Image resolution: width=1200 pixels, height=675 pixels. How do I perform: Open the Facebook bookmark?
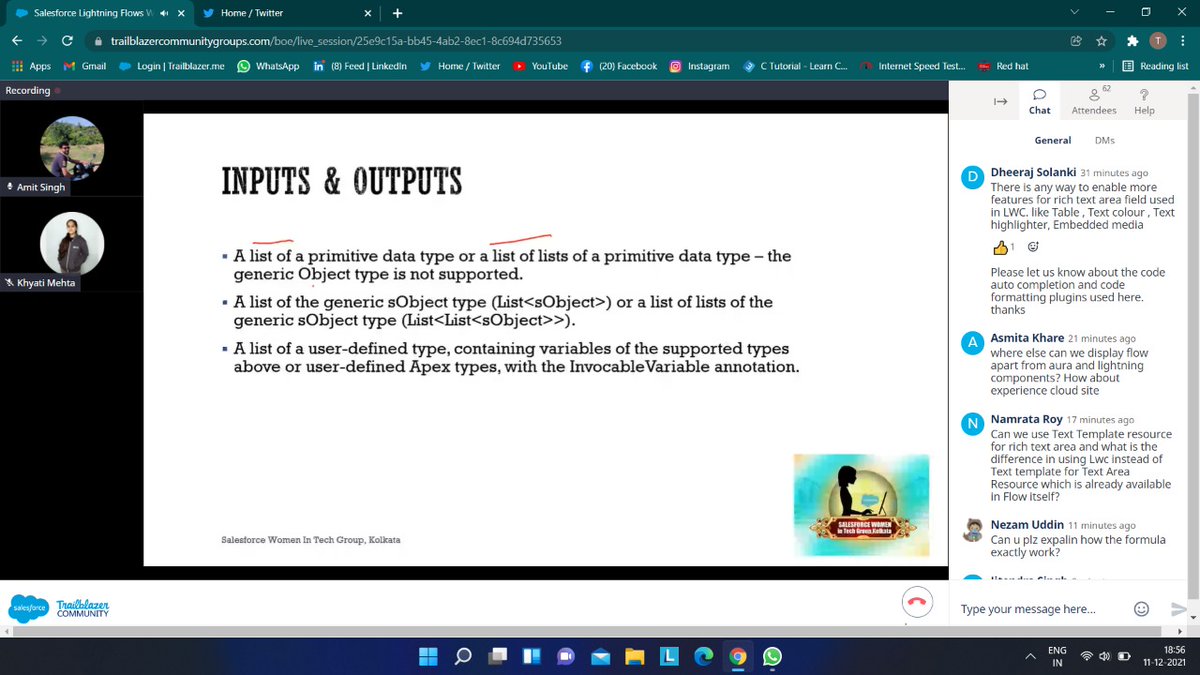[619, 66]
